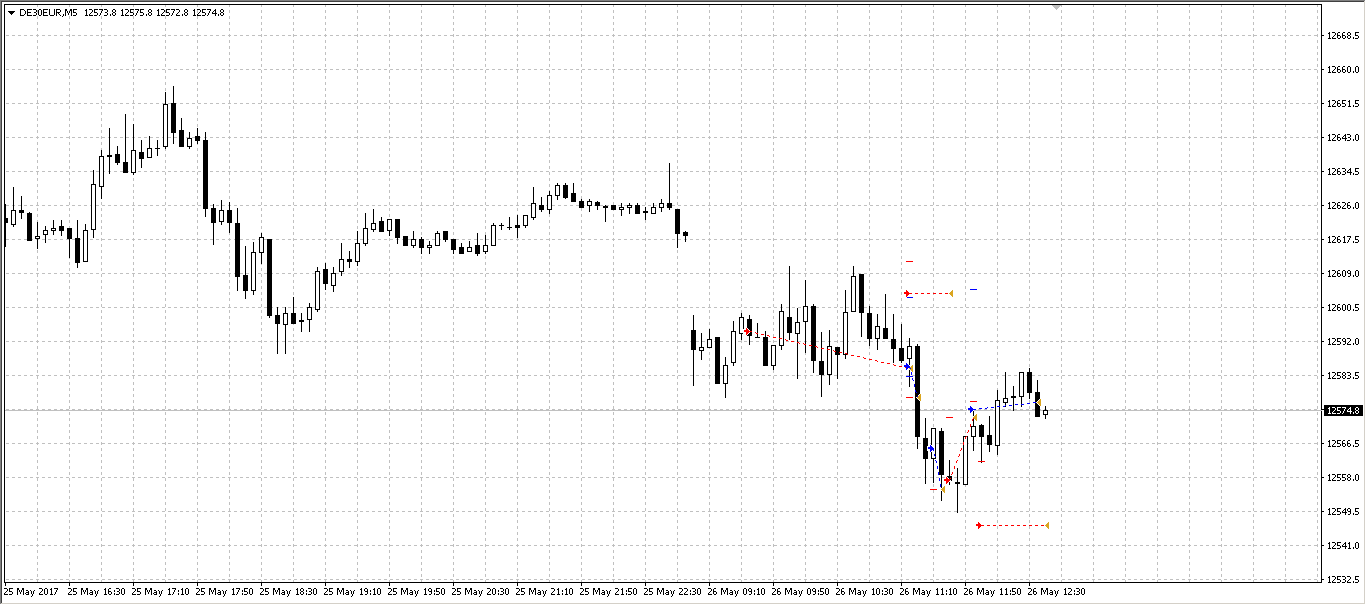This screenshot has width=1366, height=605.
Task: Click the 12541.0 price scale label
Action: coord(1343,546)
